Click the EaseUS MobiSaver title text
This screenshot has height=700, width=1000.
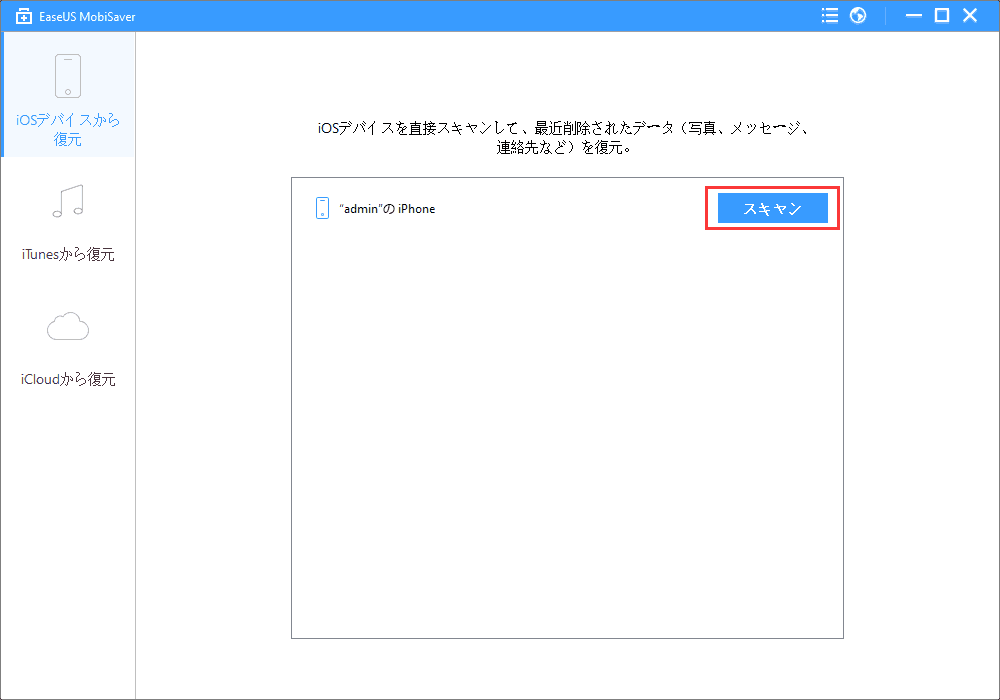click(x=87, y=17)
